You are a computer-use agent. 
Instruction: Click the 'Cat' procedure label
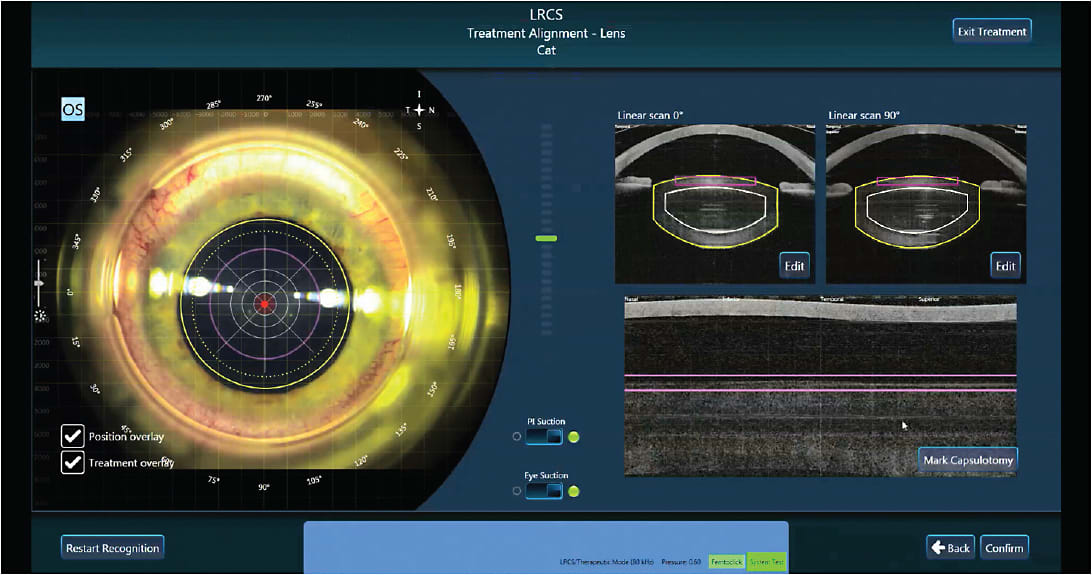[546, 50]
